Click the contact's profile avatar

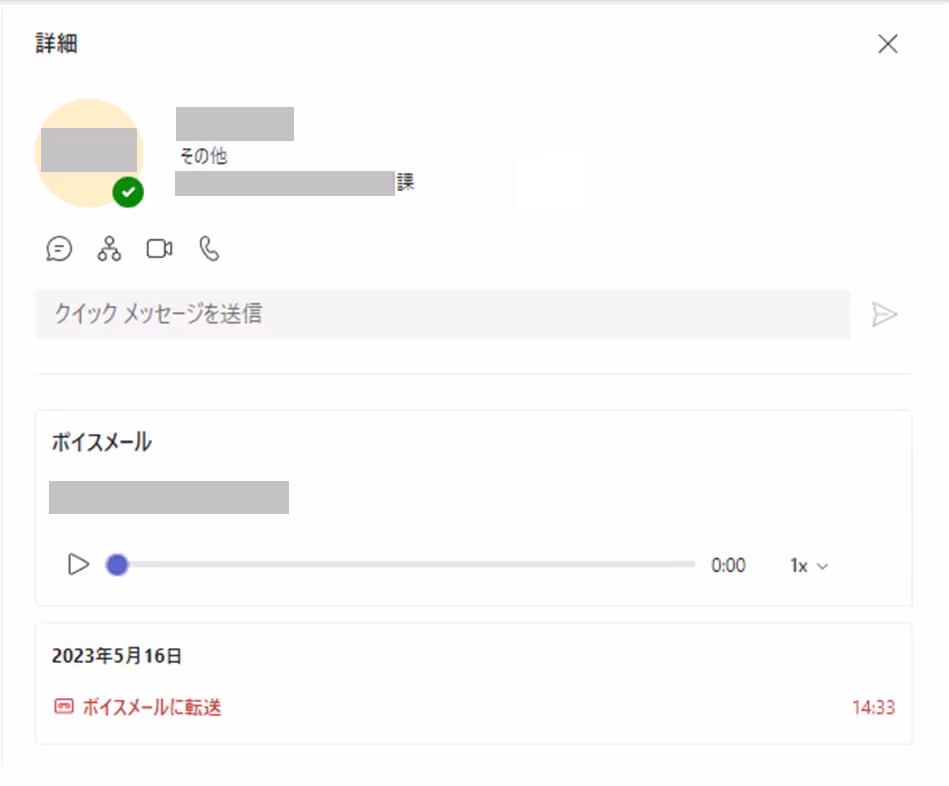89,152
